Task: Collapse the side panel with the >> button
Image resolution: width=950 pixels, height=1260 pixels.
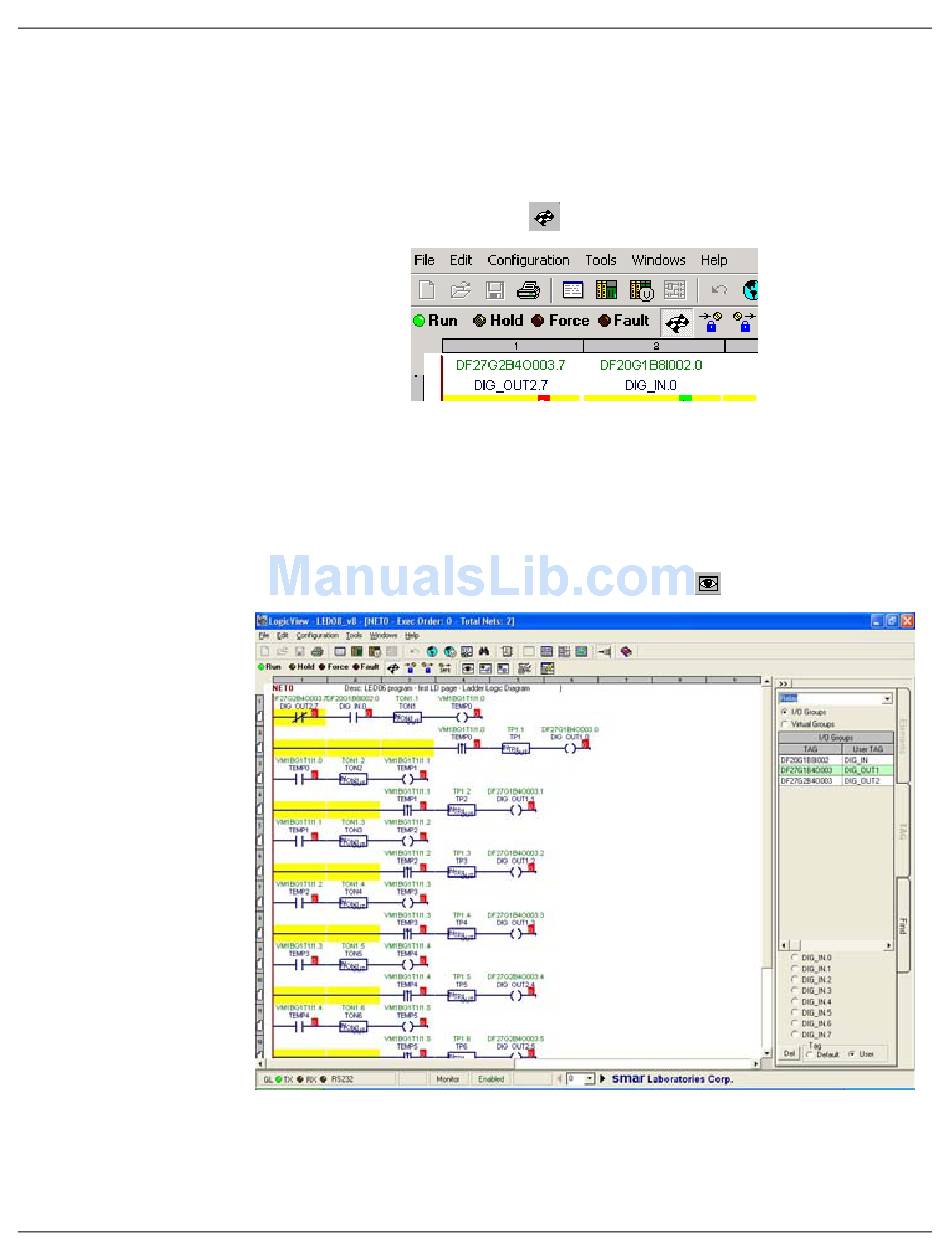Action: (784, 685)
